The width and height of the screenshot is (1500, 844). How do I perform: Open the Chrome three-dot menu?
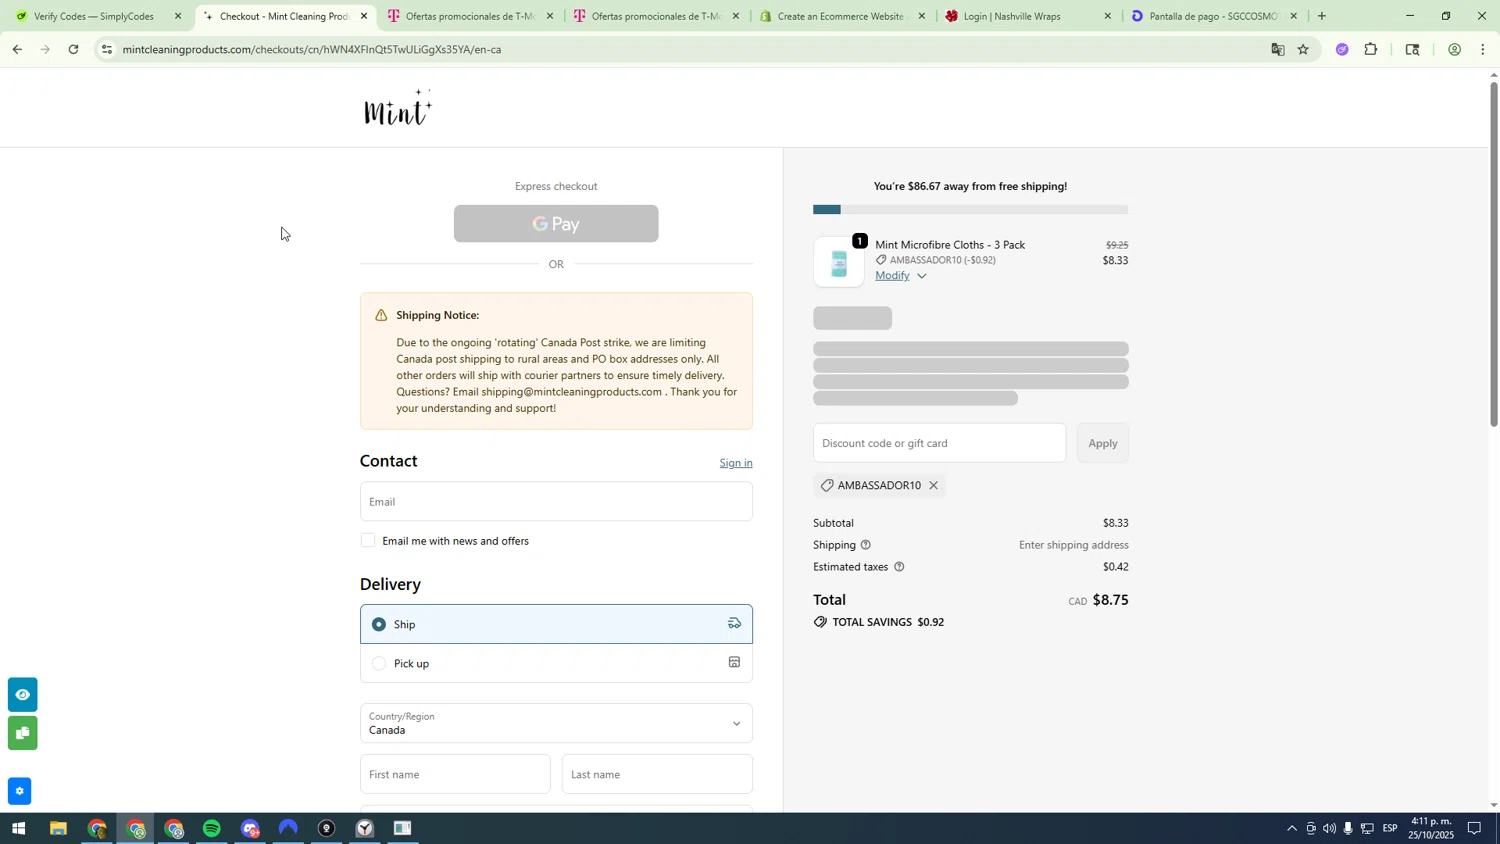[1483, 49]
